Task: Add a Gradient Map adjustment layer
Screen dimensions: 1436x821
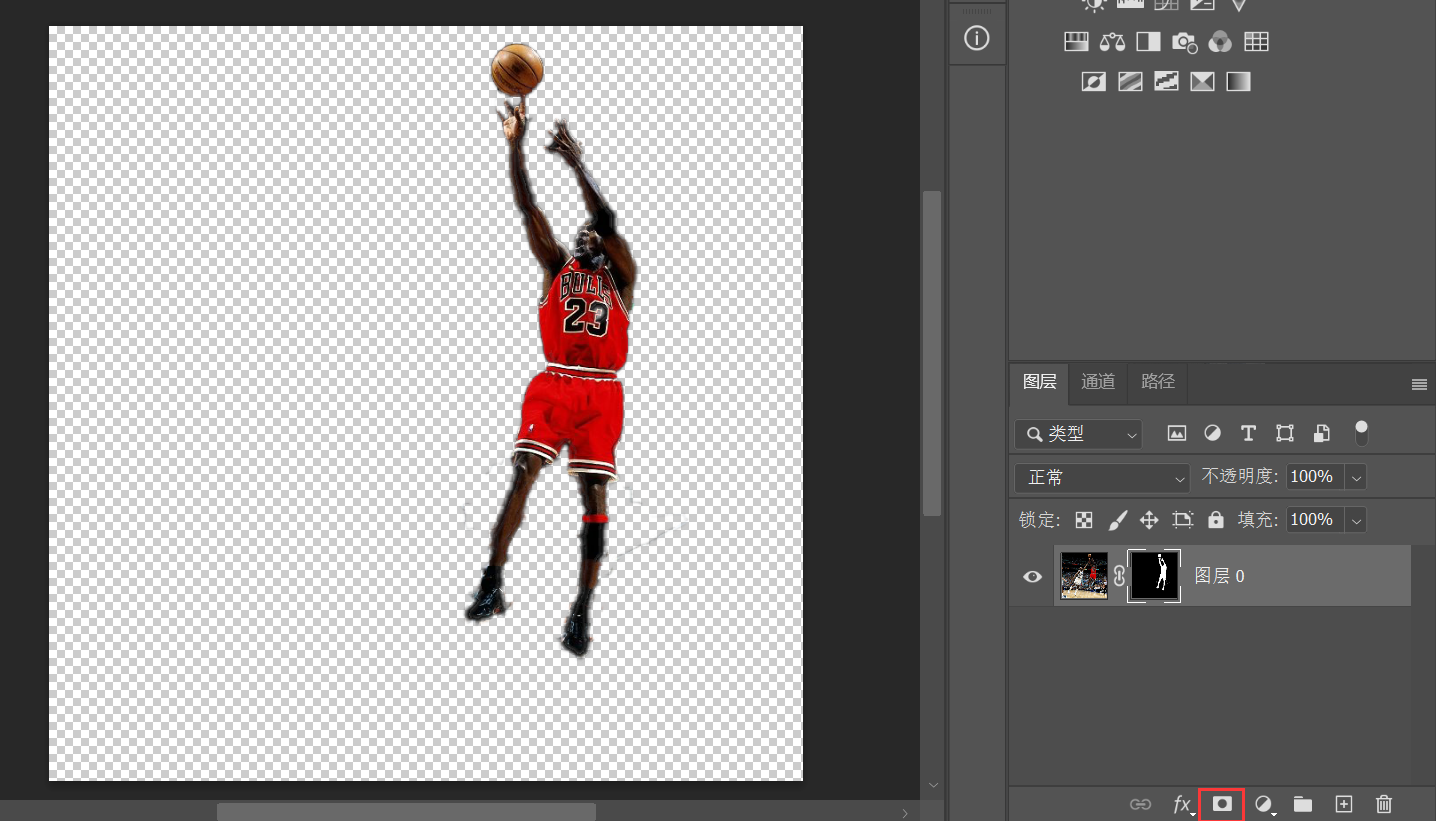Action: point(1238,82)
